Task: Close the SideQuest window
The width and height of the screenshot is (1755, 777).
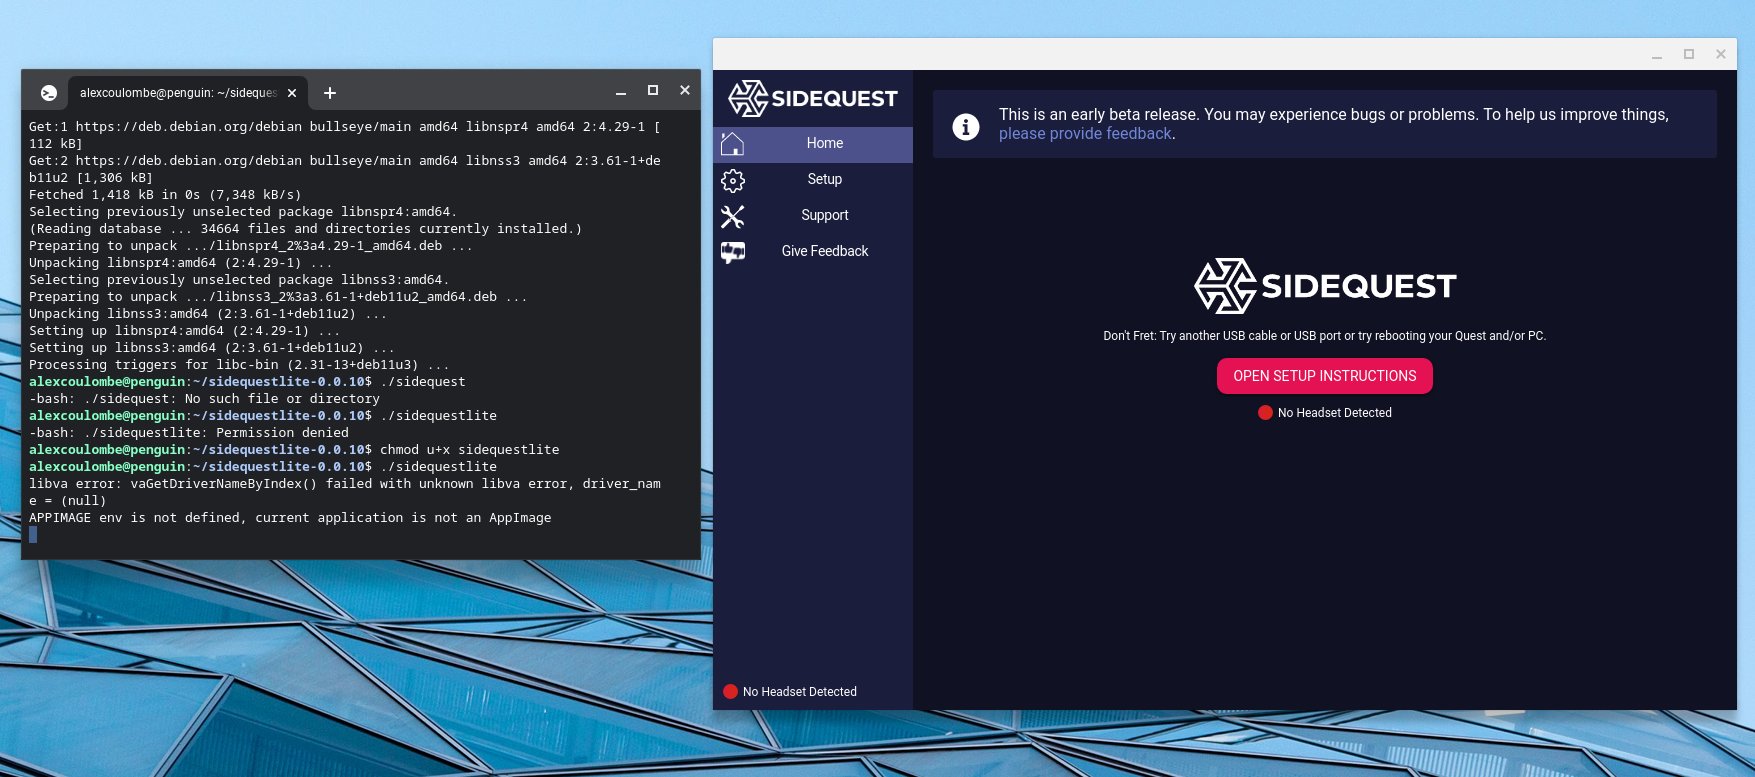Action: click(x=1721, y=54)
